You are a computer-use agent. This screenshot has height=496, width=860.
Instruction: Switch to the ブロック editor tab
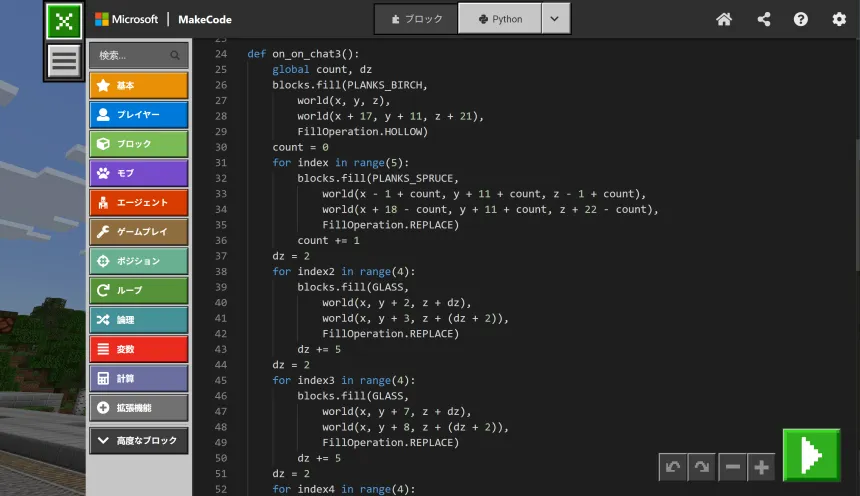point(416,19)
